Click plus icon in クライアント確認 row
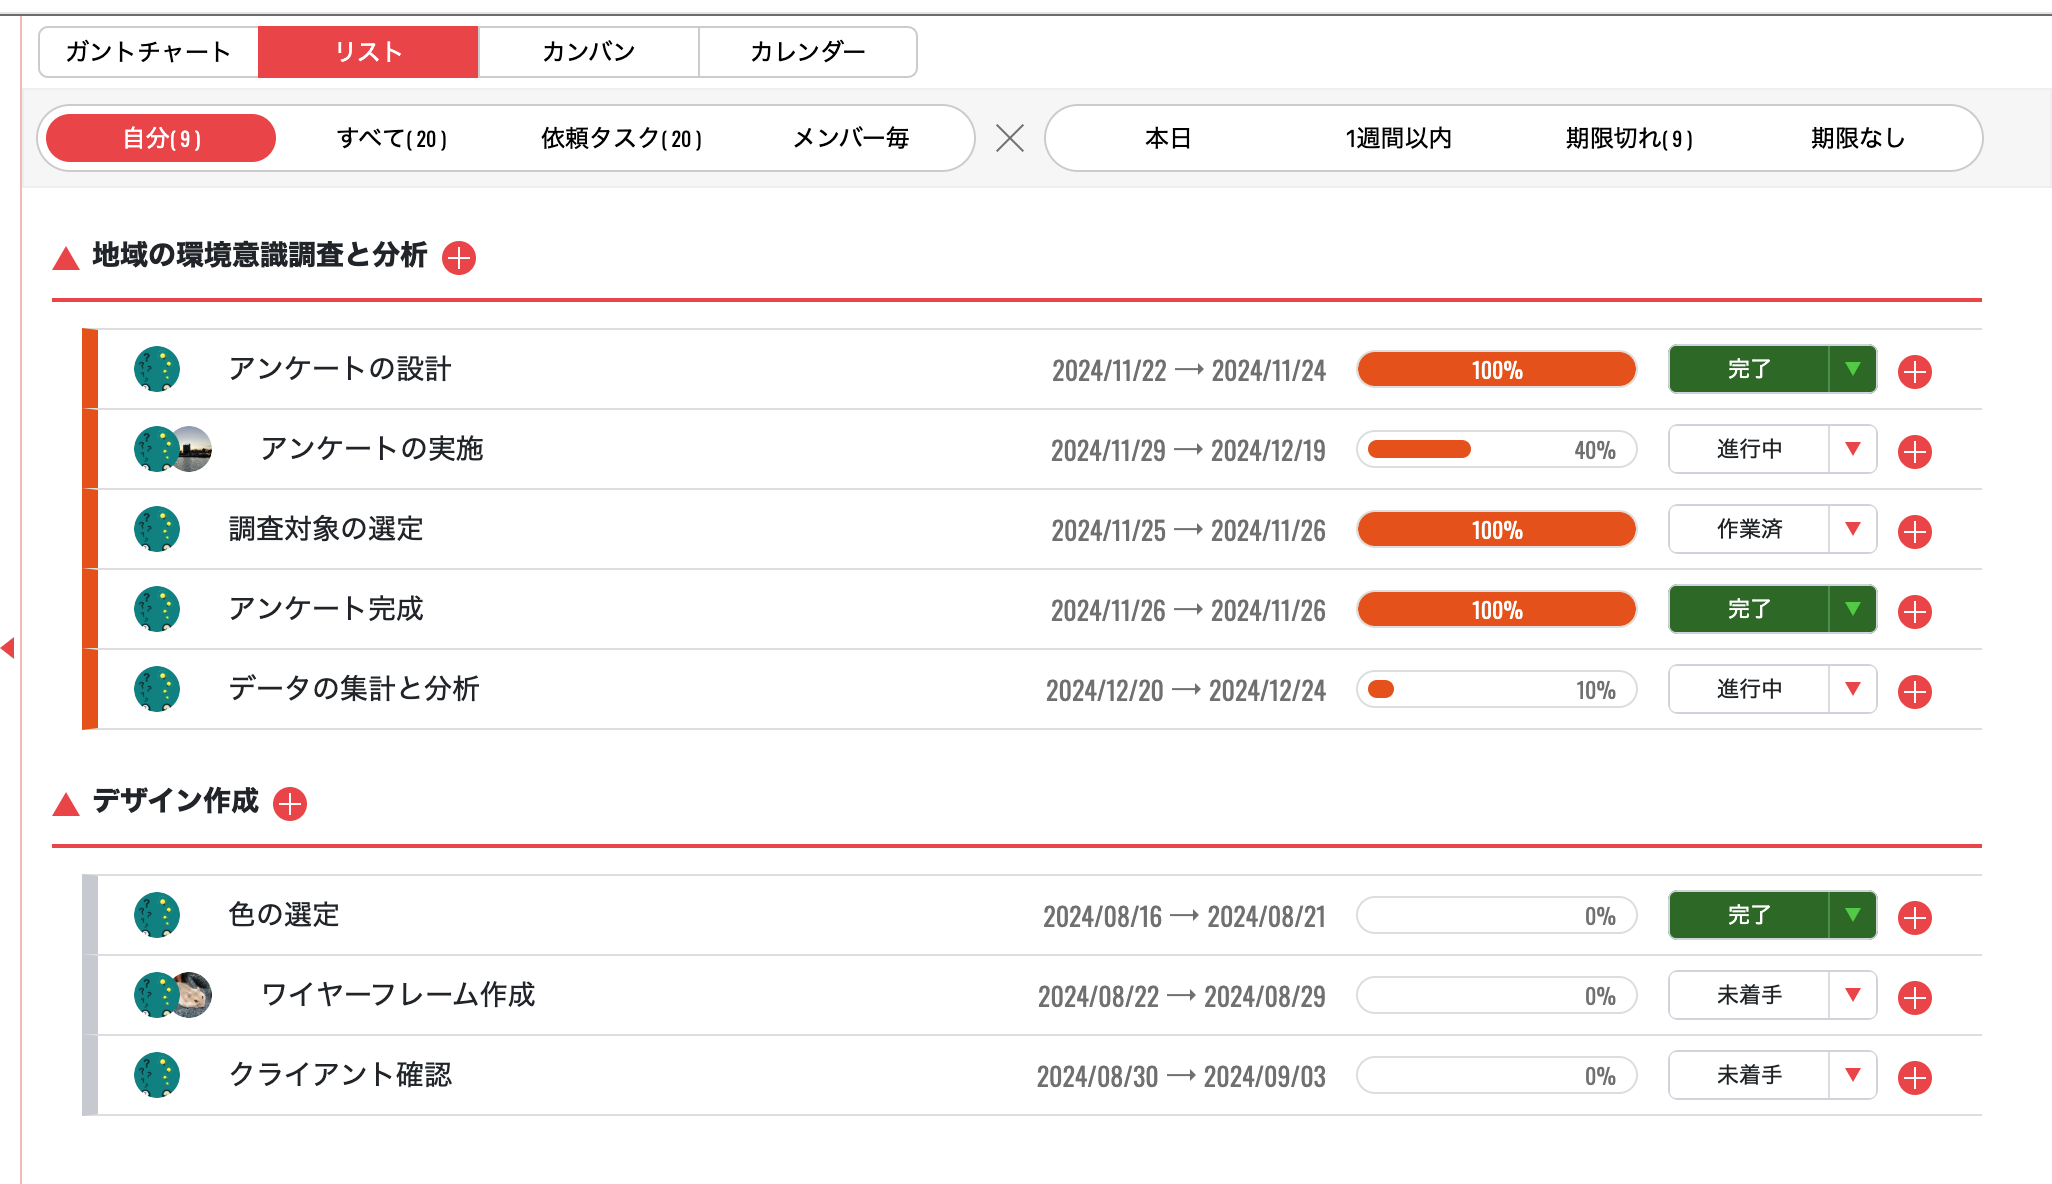The image size is (2052, 1184). click(1915, 1078)
